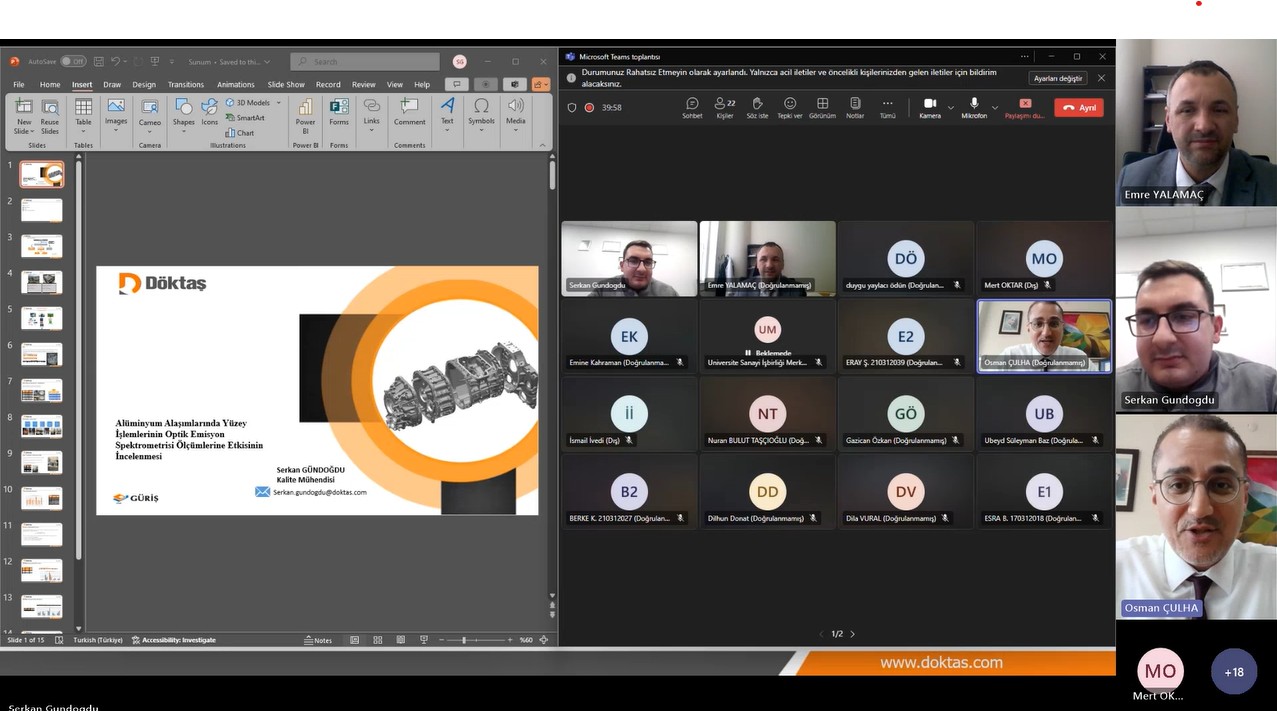Open the Slide Show ribbon tab
Screen dimensions: 1277x711
(x=287, y=85)
